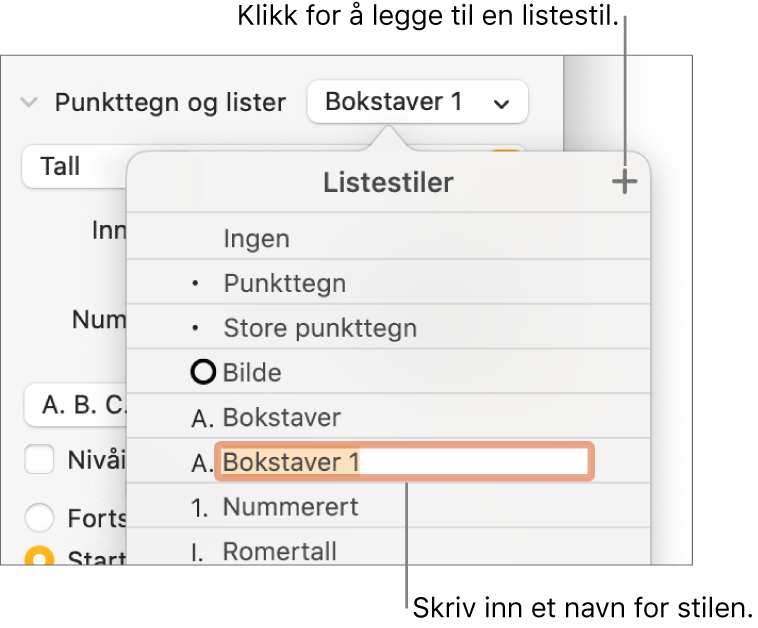Select the Bokstaver list style
Screen dimensions: 758x628
pos(388,417)
